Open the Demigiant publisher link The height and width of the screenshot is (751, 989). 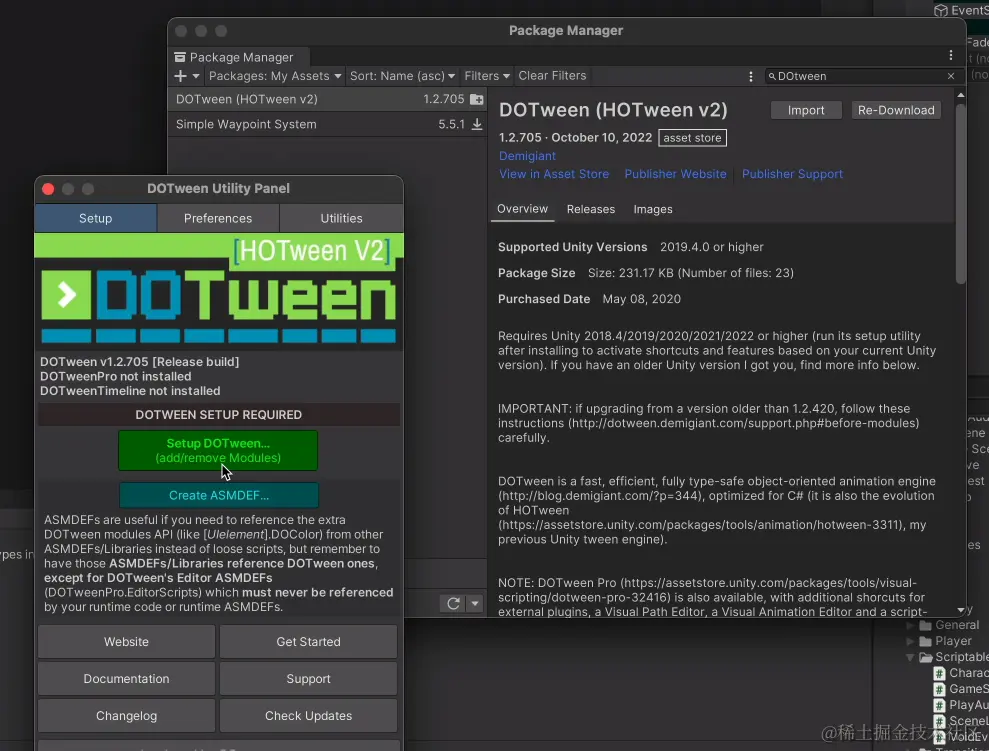pyautogui.click(x=527, y=156)
